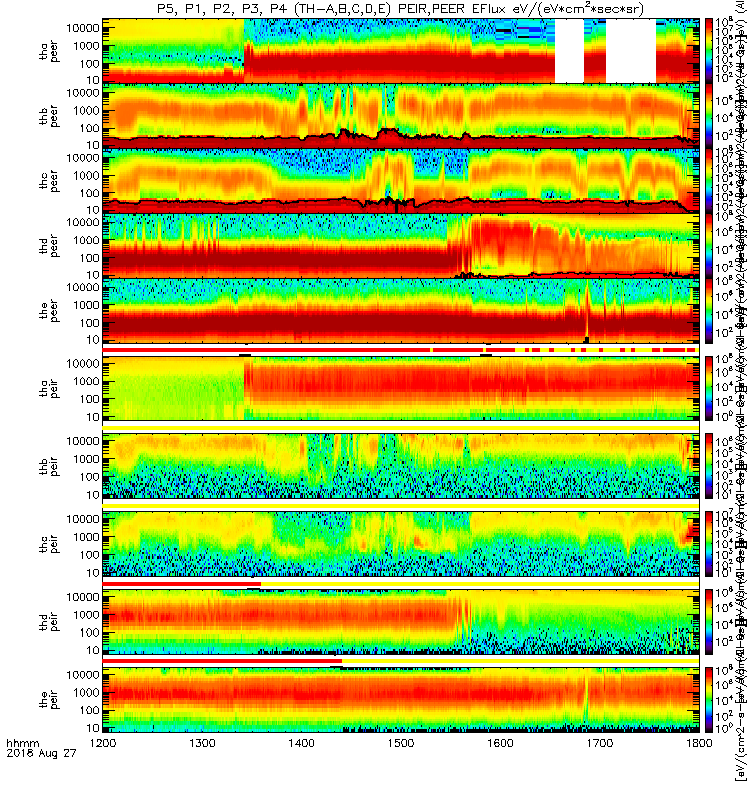The image size is (750, 800).
Task: Click the color bar beside the peir panel
Action: pyautogui.click(x=709, y=699)
